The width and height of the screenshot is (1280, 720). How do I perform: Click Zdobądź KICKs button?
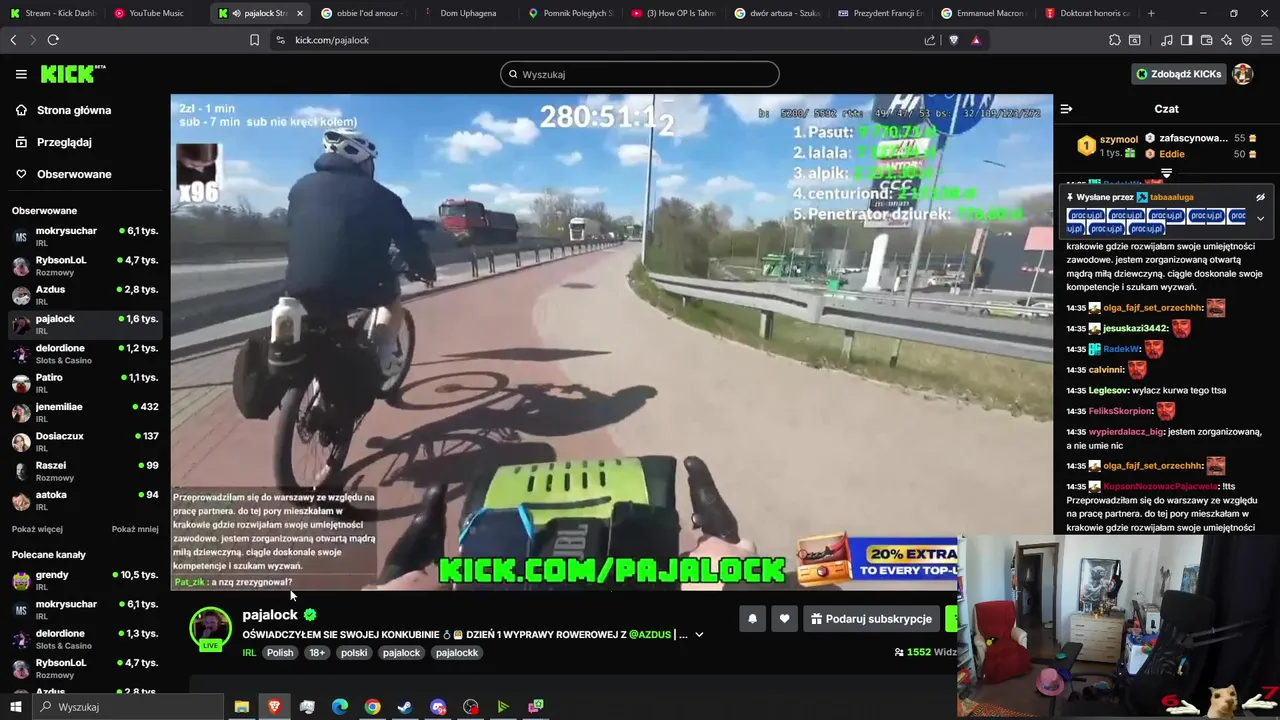[1178, 74]
